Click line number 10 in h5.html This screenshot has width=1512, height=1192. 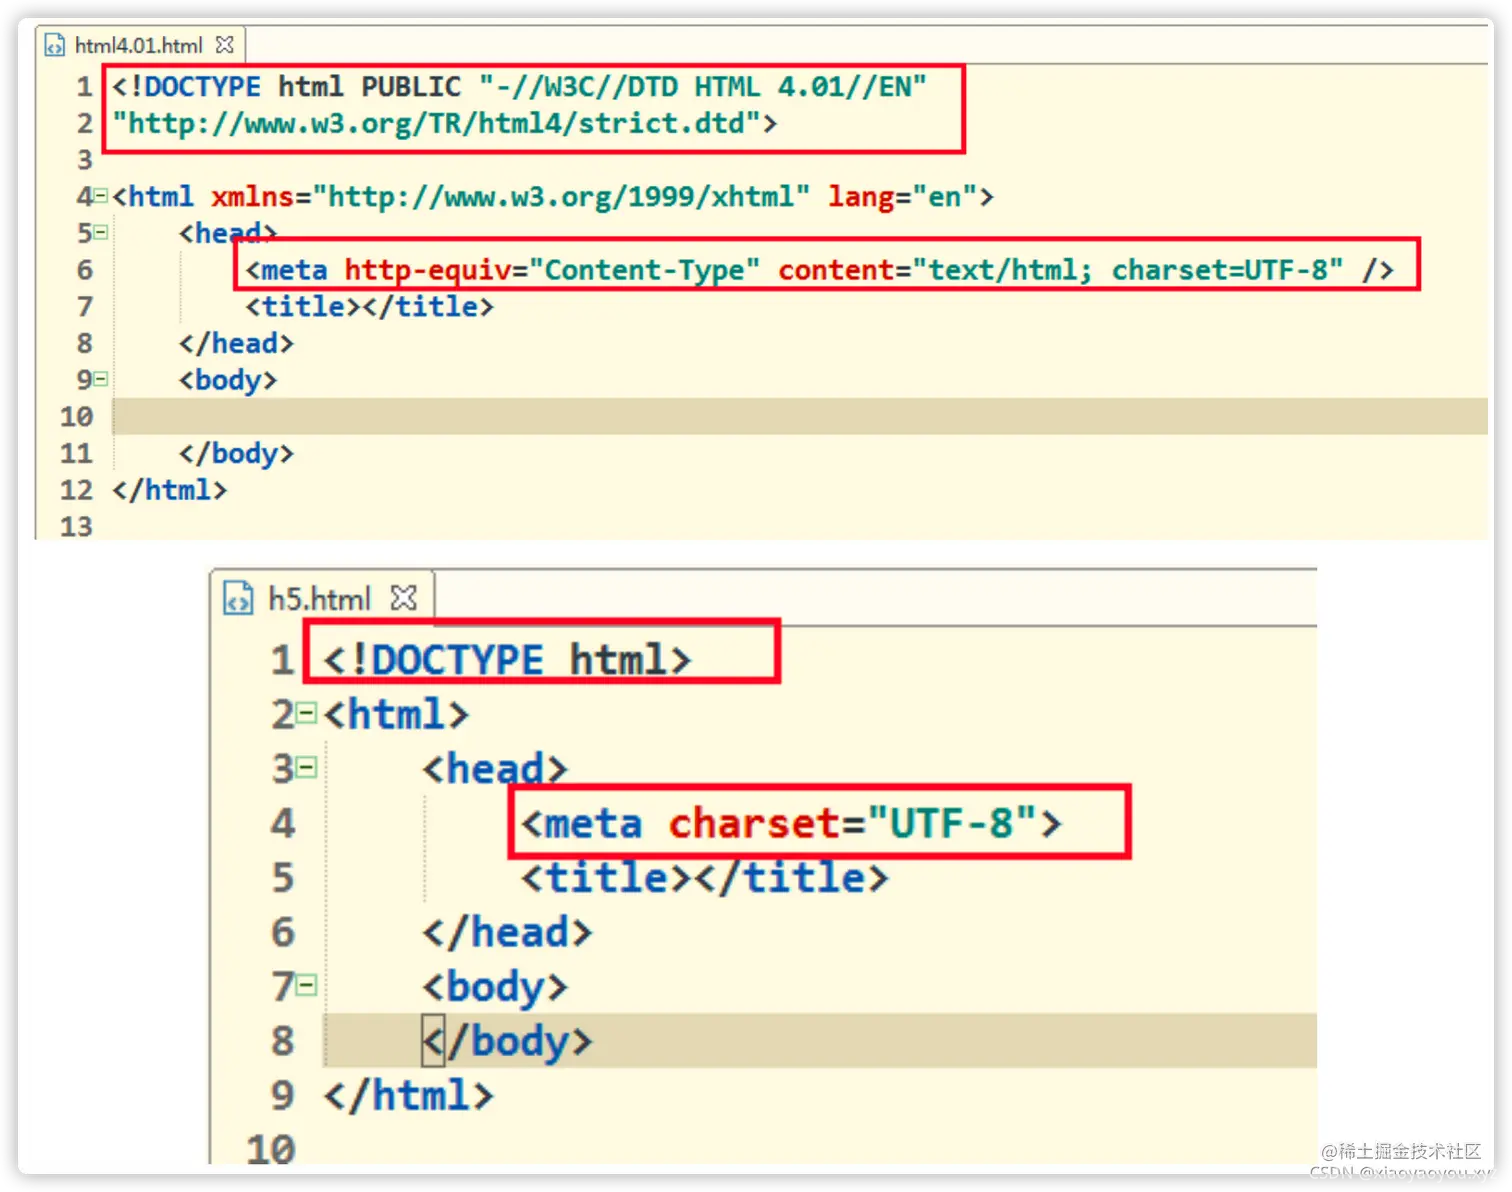click(271, 1149)
